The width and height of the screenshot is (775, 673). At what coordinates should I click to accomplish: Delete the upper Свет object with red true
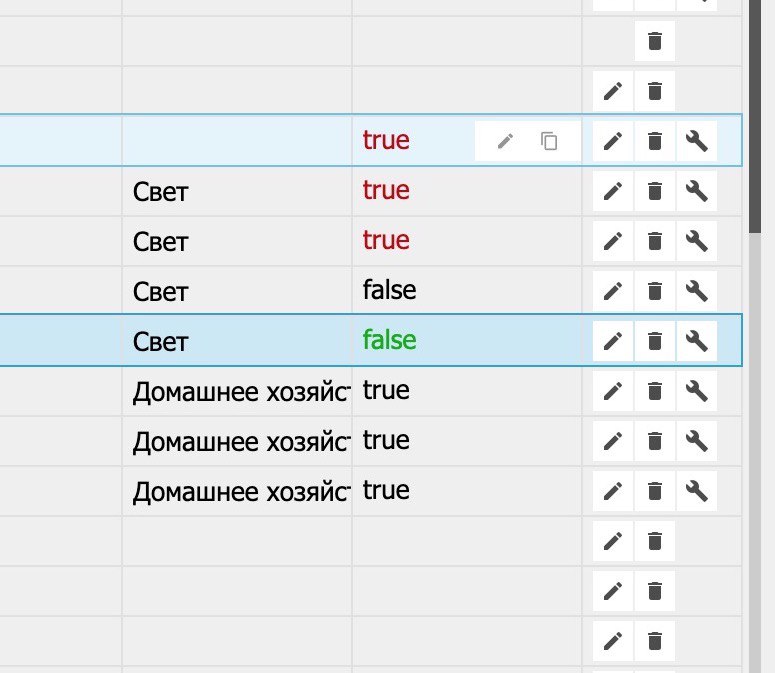[x=654, y=191]
